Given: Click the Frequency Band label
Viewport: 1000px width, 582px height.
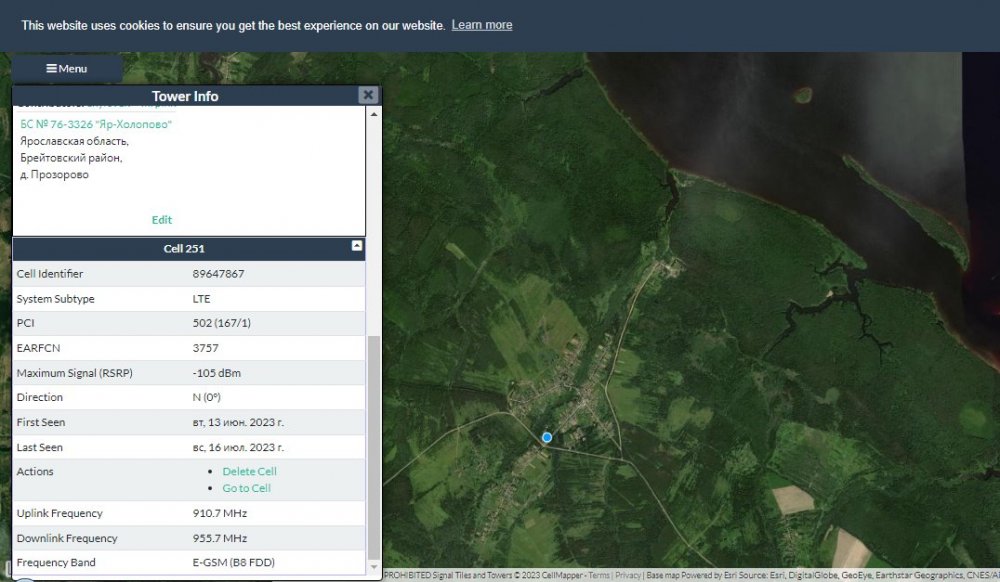Looking at the screenshot, I should pyautogui.click(x=56, y=562).
